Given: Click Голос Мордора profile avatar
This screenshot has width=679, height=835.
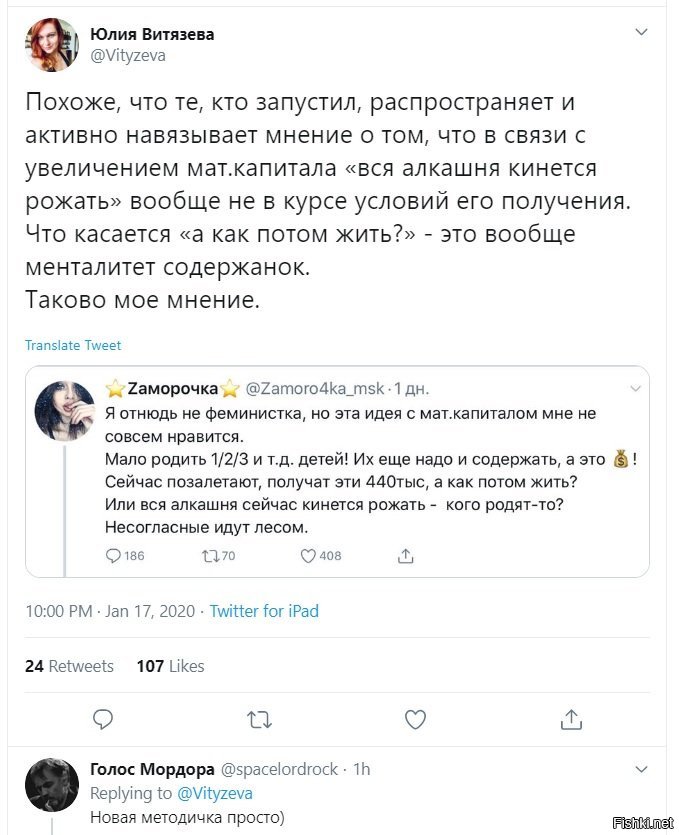Looking at the screenshot, I should 52,785.
